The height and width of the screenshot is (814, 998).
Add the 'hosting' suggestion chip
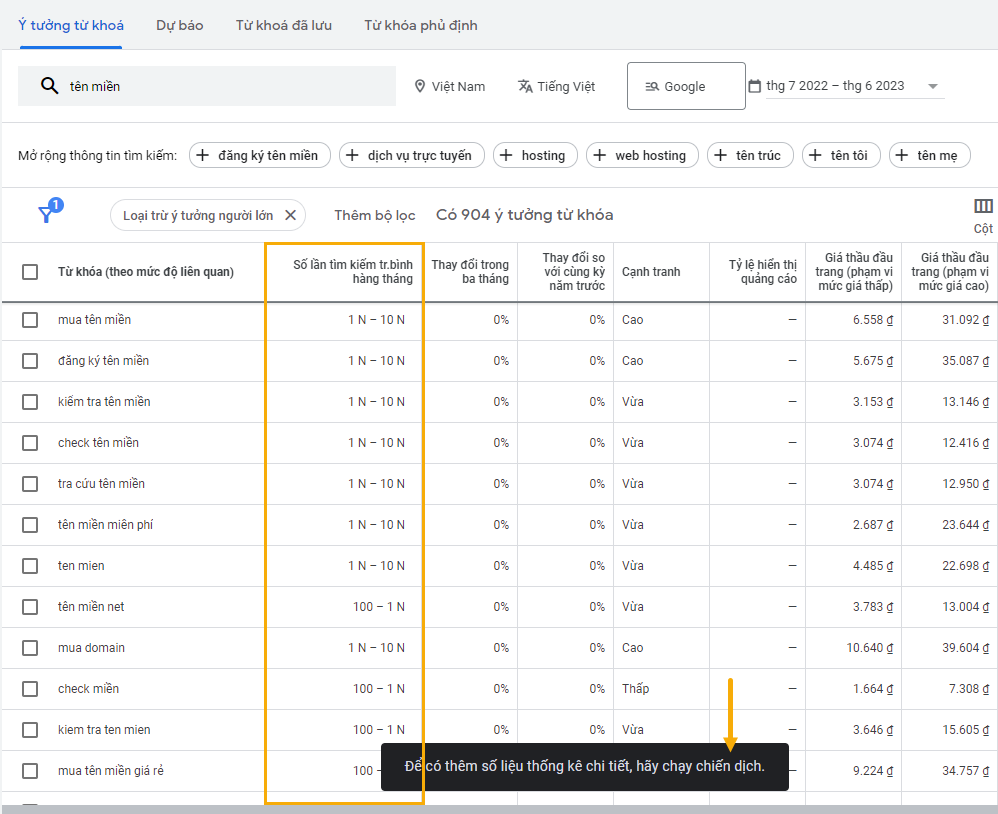click(535, 155)
